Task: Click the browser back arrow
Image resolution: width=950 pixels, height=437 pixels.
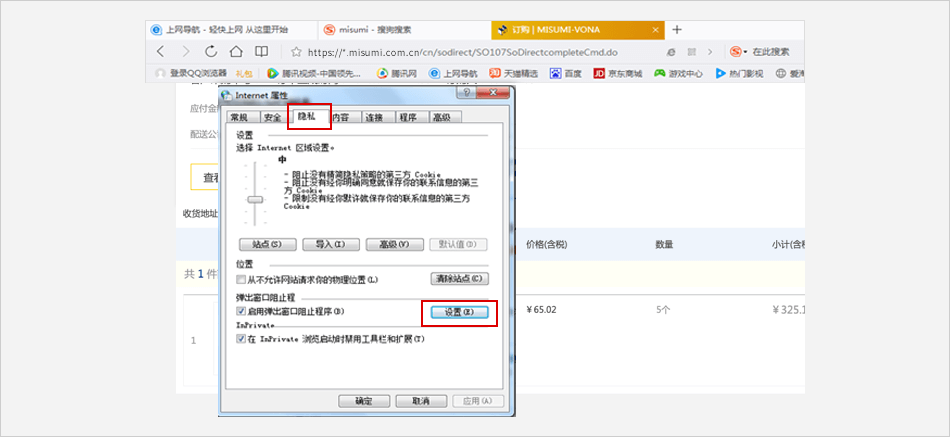Action: click(x=160, y=51)
